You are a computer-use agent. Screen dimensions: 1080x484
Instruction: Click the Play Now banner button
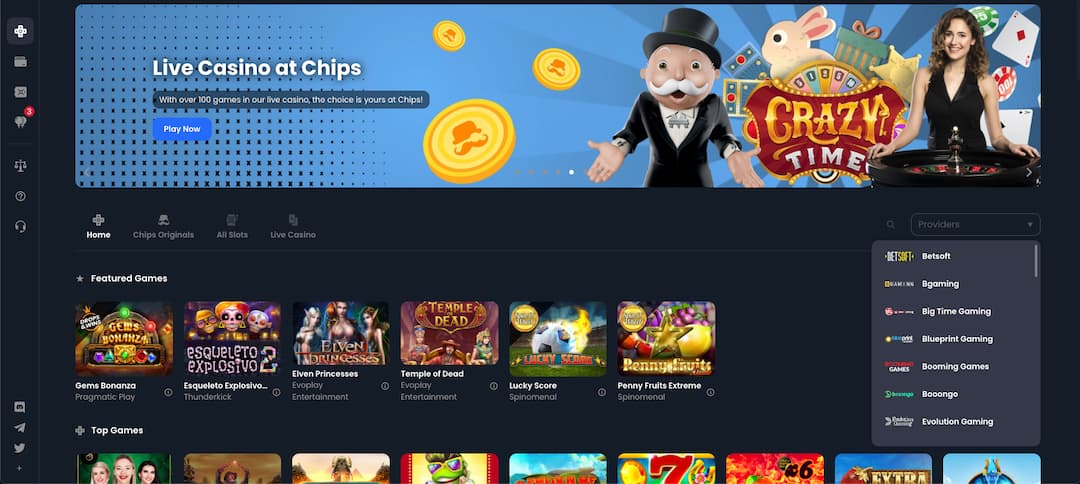182,129
